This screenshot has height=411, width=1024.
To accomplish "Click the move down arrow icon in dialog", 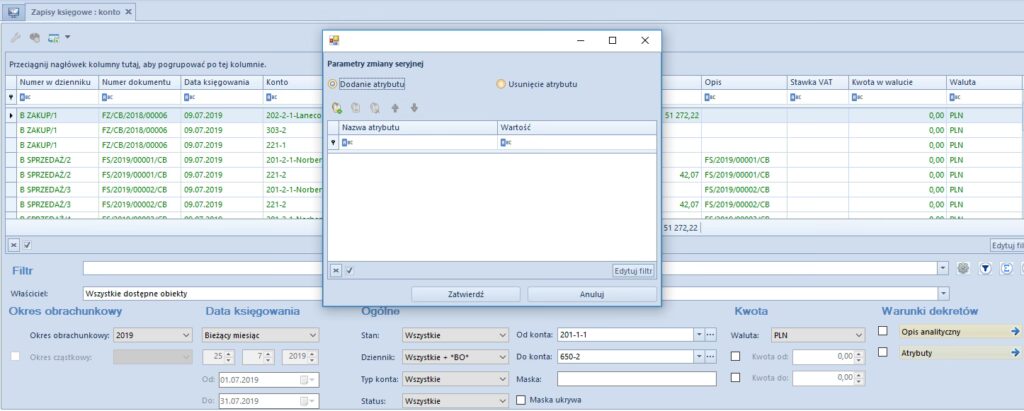I will [x=413, y=108].
